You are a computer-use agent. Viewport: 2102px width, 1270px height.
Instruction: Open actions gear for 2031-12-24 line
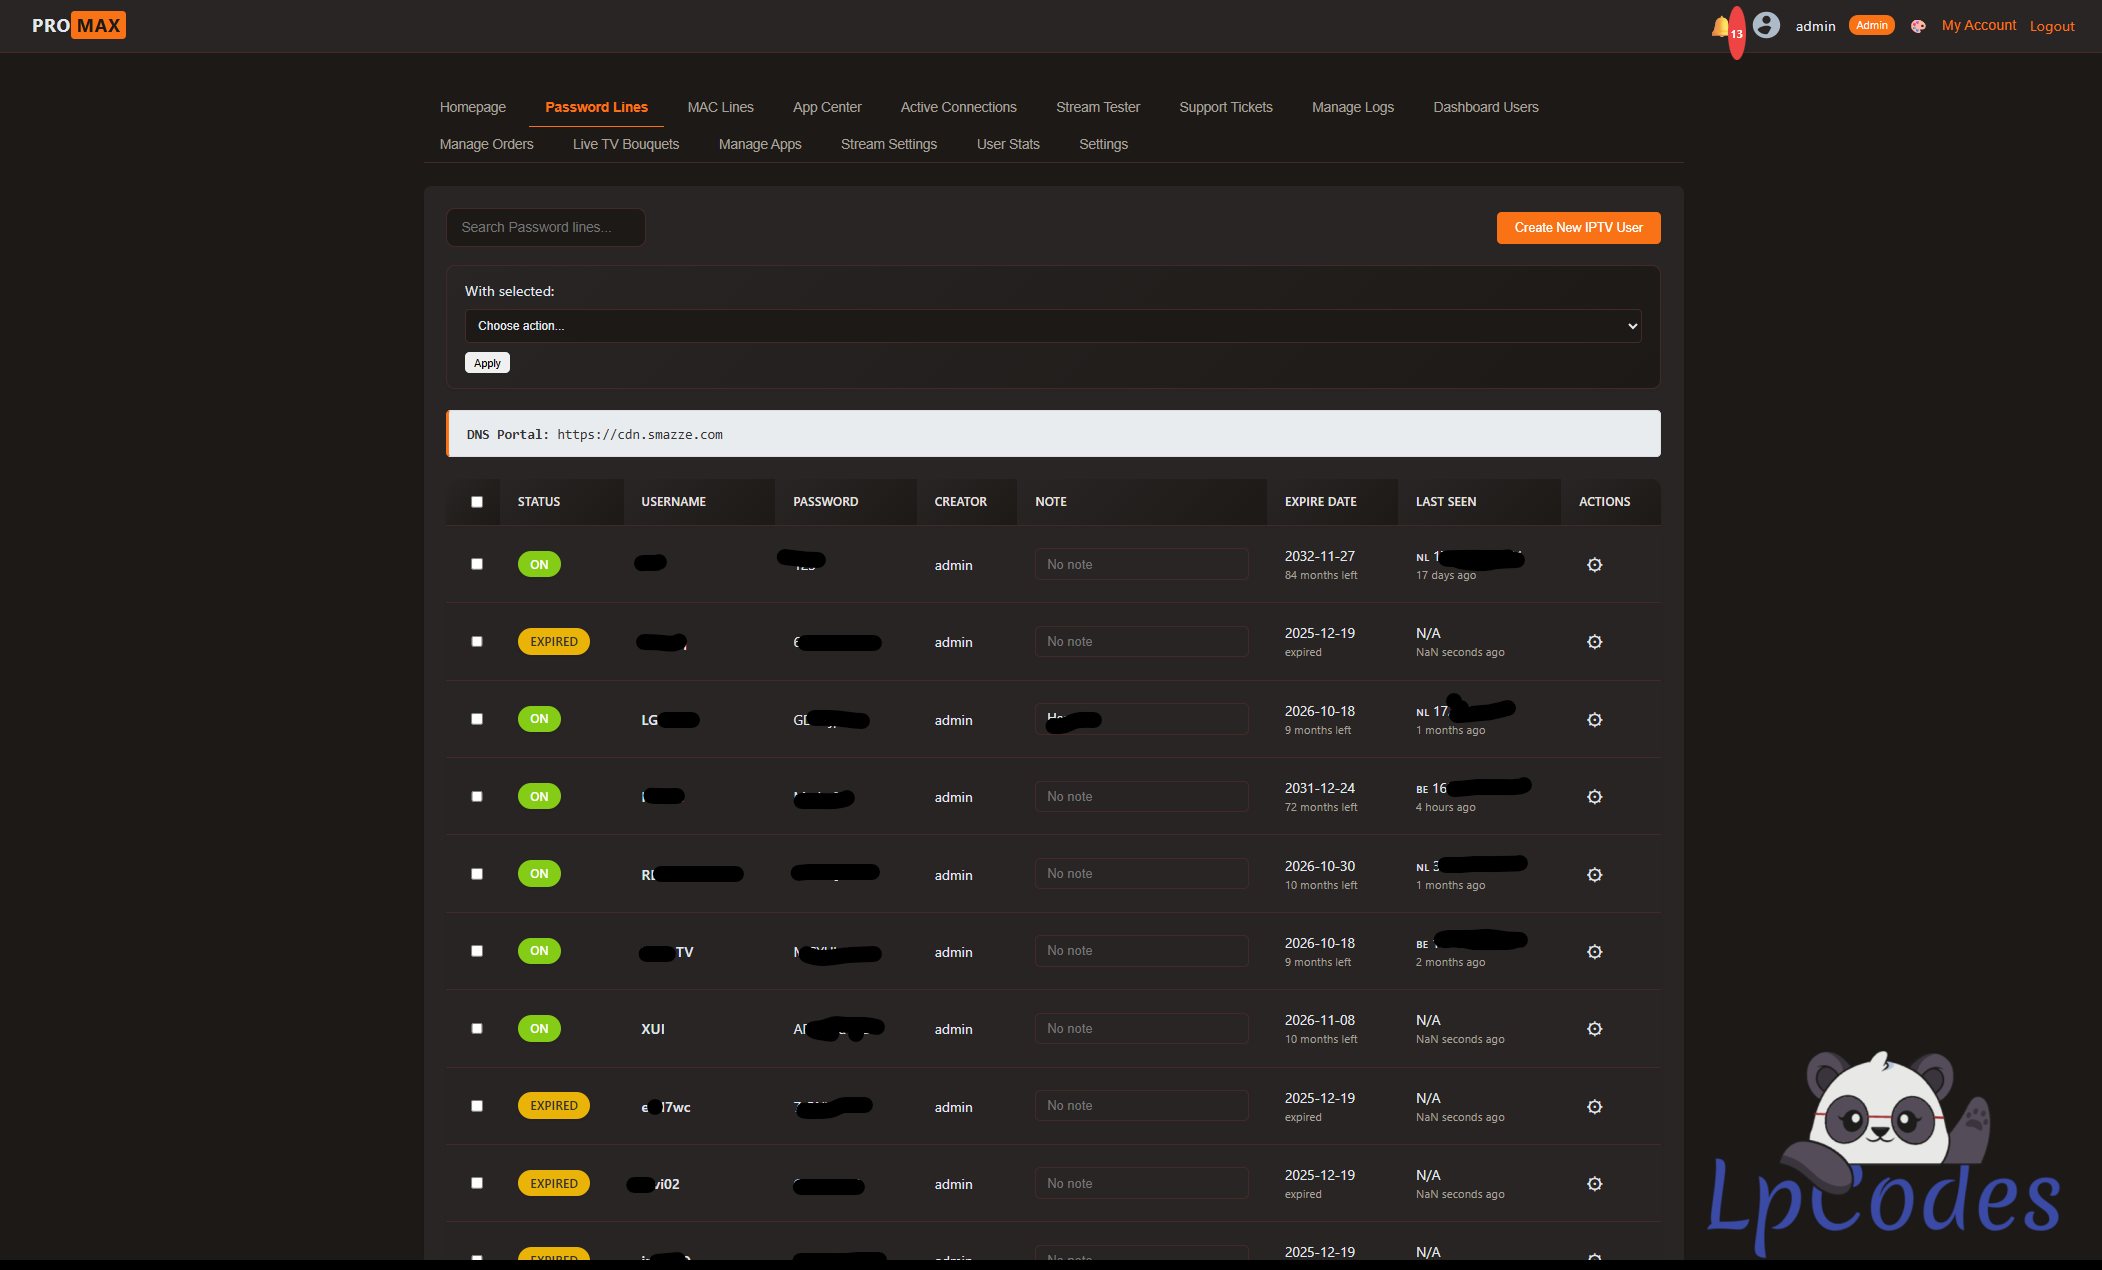click(1594, 797)
